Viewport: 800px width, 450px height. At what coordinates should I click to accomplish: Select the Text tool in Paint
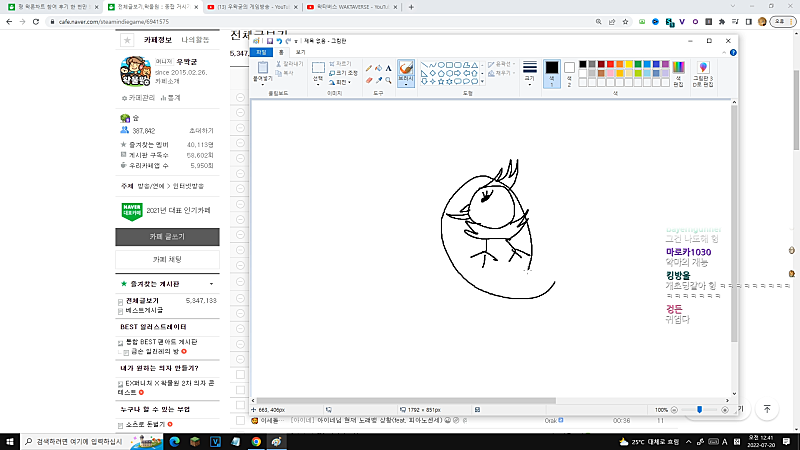[388, 68]
